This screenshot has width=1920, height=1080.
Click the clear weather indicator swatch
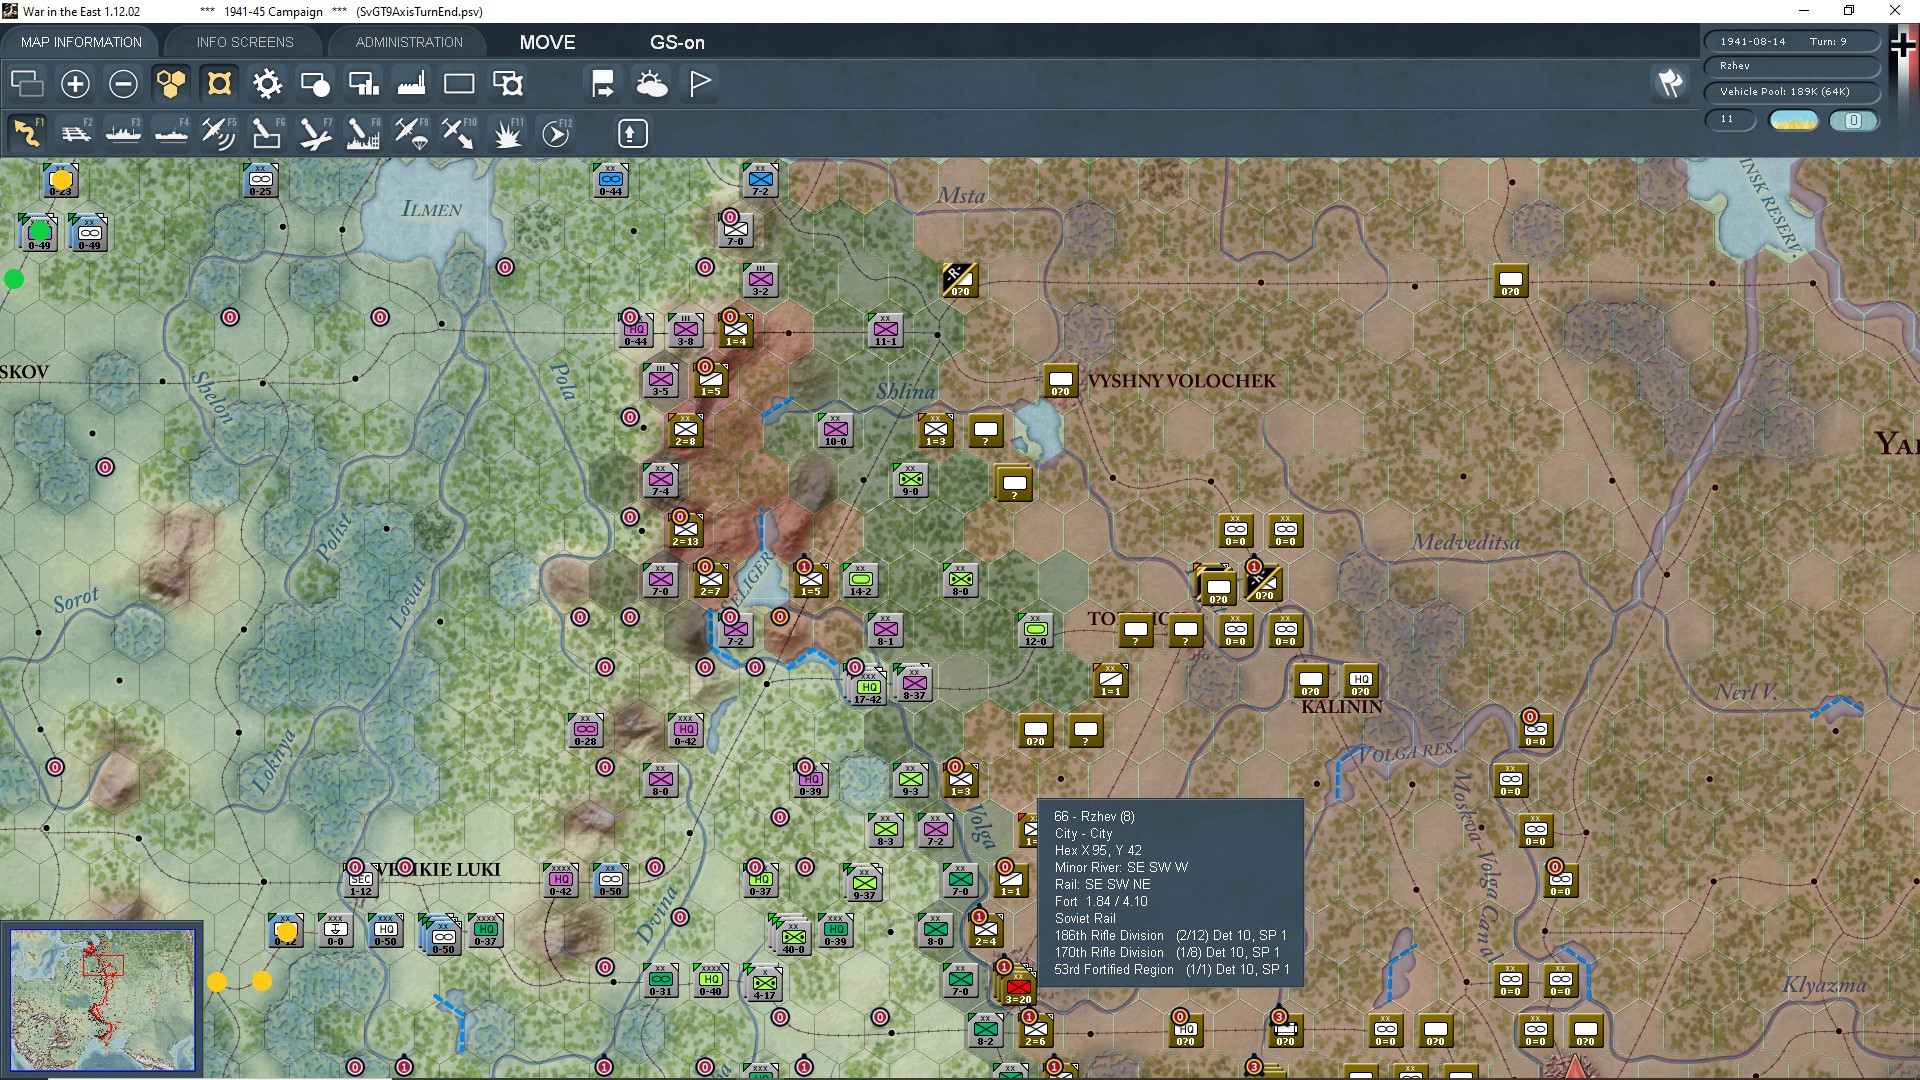[x=1794, y=120]
